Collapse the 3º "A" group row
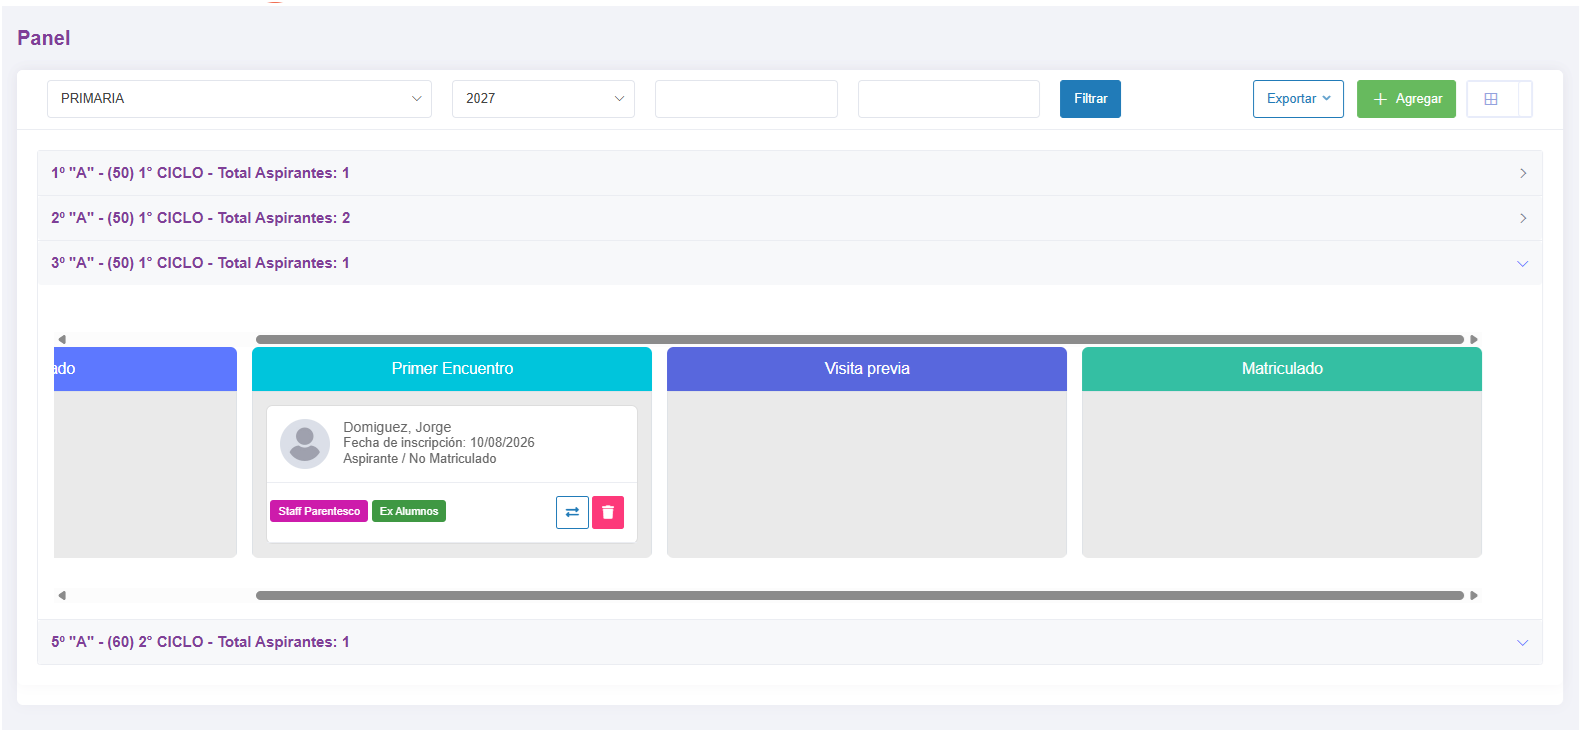The image size is (1581, 732). 790,263
